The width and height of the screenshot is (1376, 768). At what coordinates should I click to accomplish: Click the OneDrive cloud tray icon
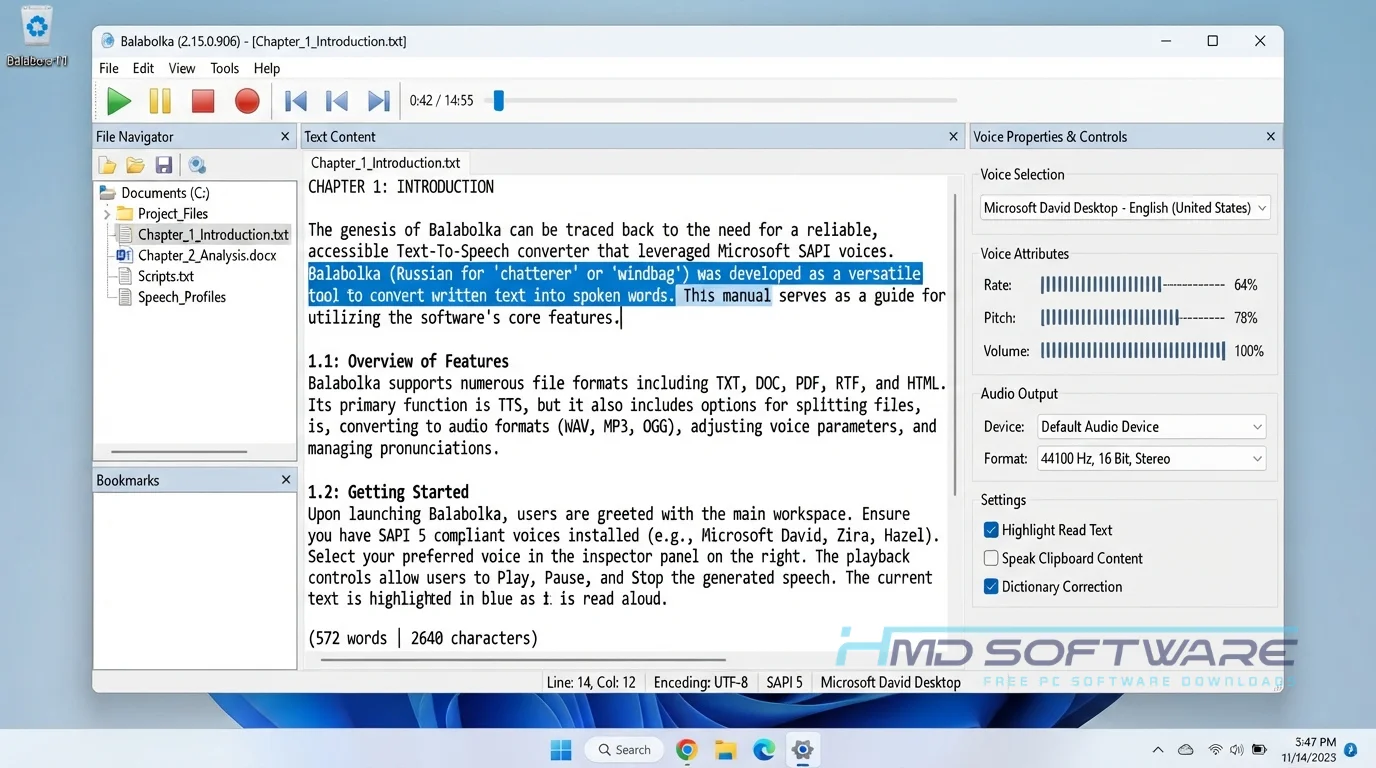pyautogui.click(x=1186, y=750)
